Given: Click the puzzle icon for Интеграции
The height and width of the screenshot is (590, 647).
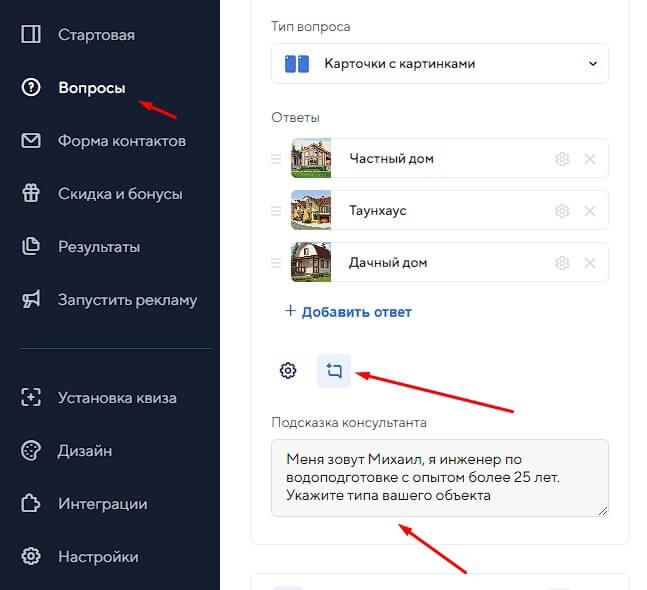Looking at the screenshot, I should point(31,503).
